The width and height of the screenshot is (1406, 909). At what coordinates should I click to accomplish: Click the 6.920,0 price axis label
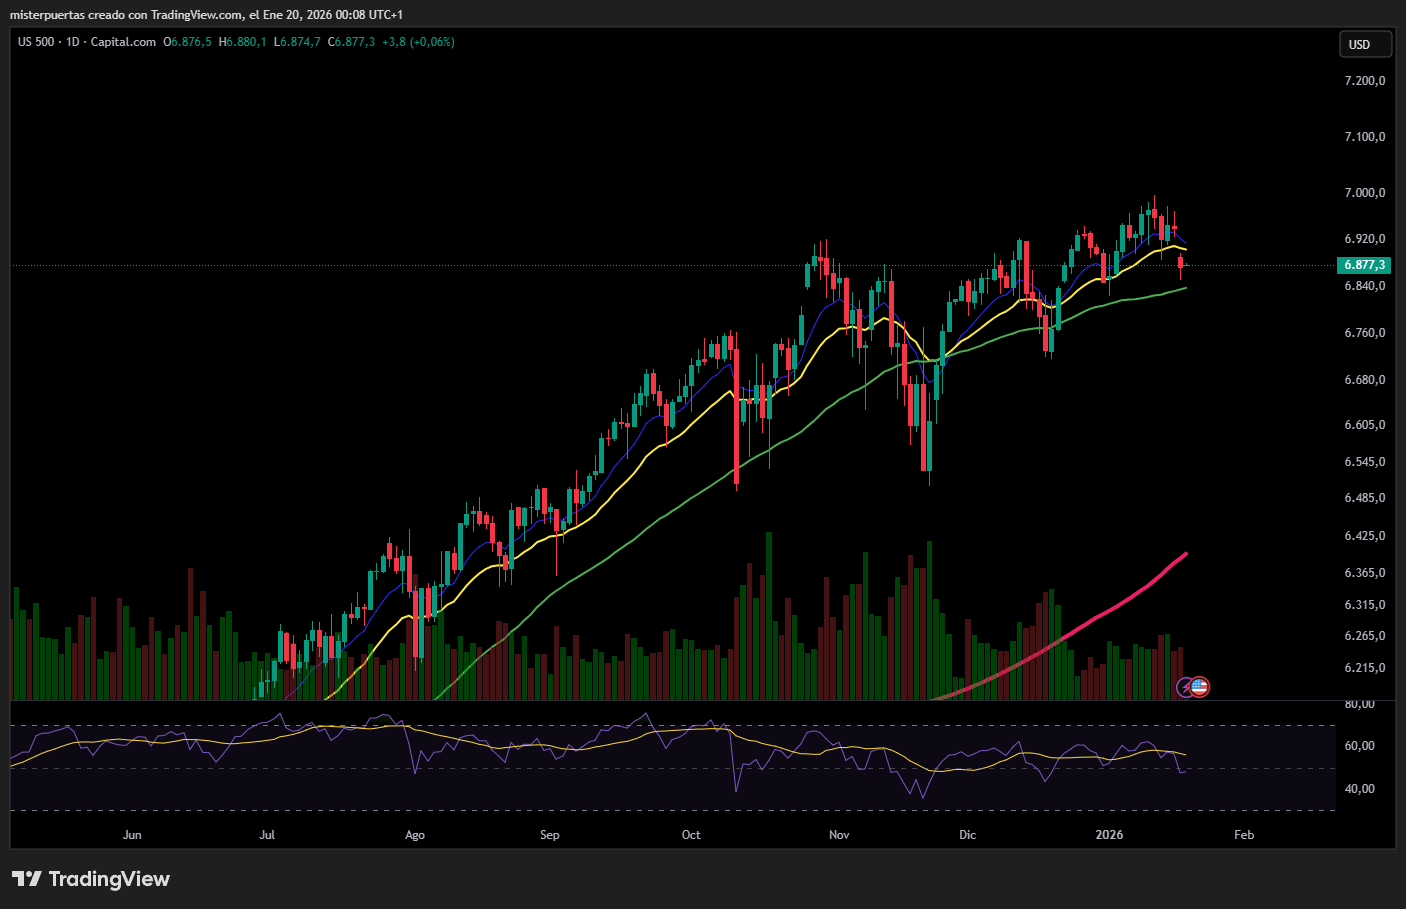(x=1365, y=239)
